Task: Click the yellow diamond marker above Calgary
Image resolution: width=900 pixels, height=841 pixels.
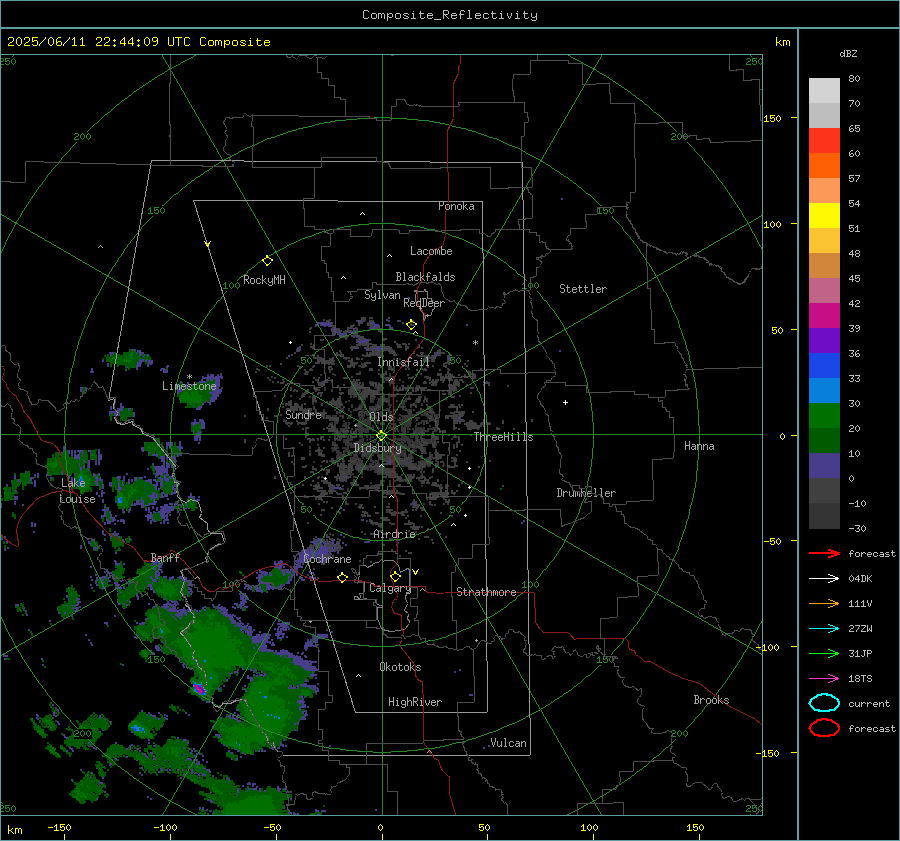Action: [395, 576]
